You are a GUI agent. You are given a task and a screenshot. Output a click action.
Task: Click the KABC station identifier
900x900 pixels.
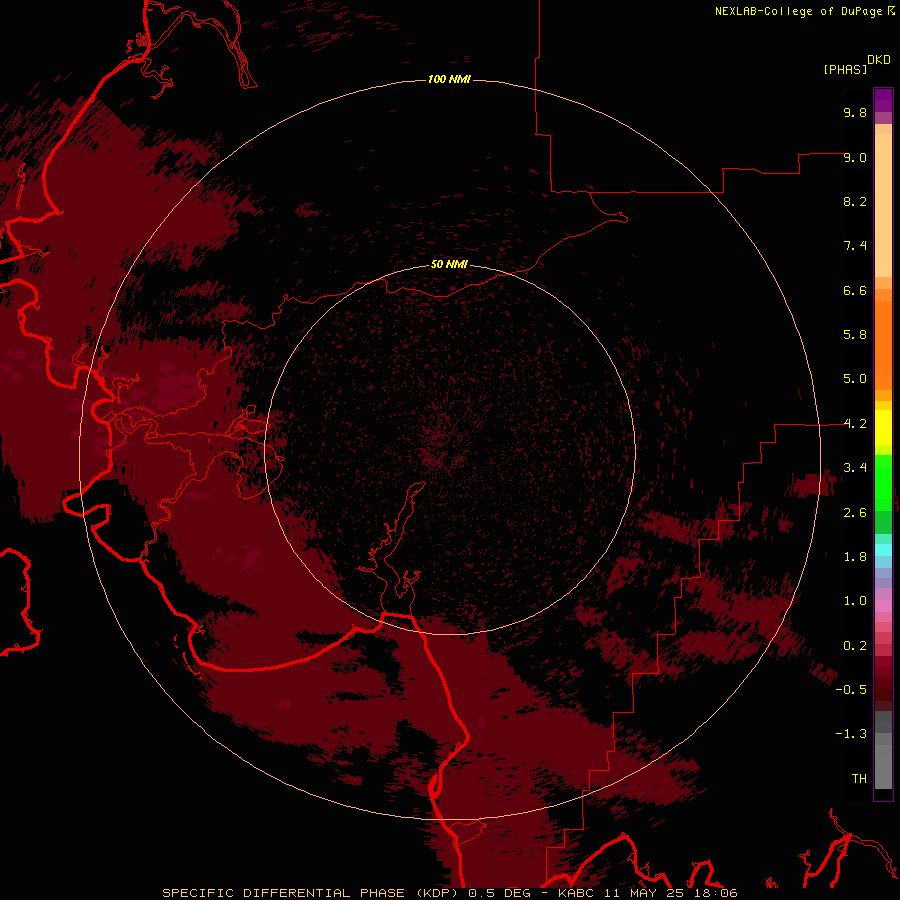(579, 893)
